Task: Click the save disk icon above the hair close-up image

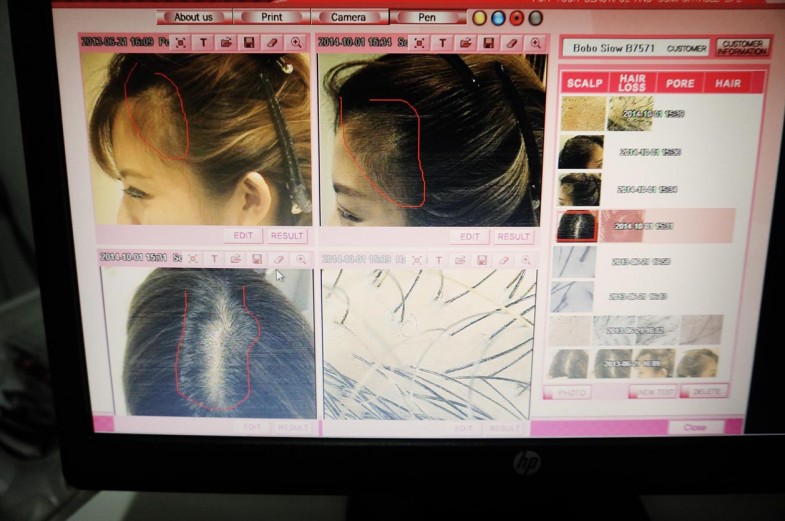Action: click(x=482, y=260)
